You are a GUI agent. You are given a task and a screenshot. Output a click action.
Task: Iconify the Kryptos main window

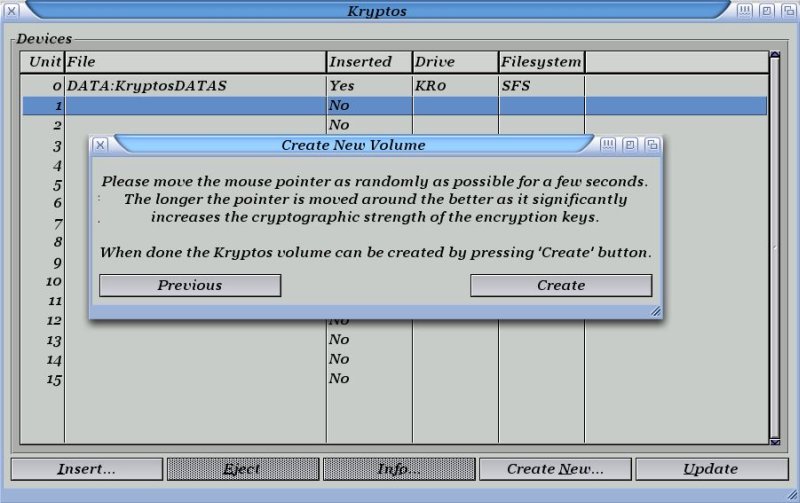(x=744, y=11)
